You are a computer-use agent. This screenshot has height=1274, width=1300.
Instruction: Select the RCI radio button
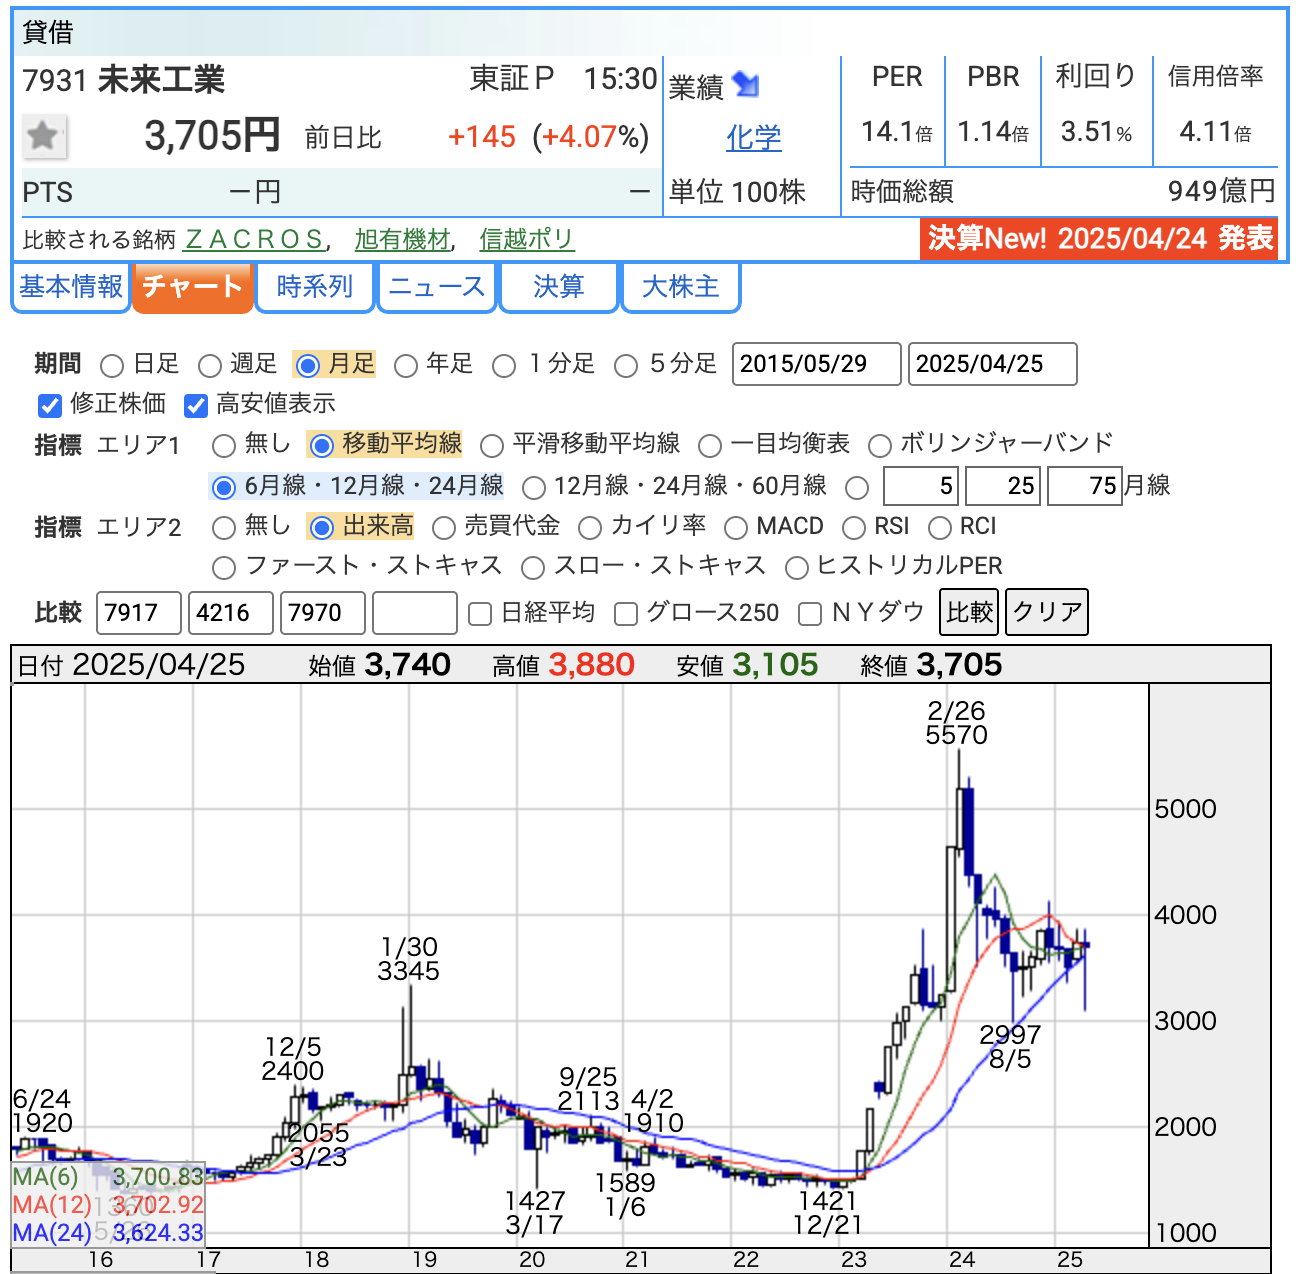pos(940,528)
